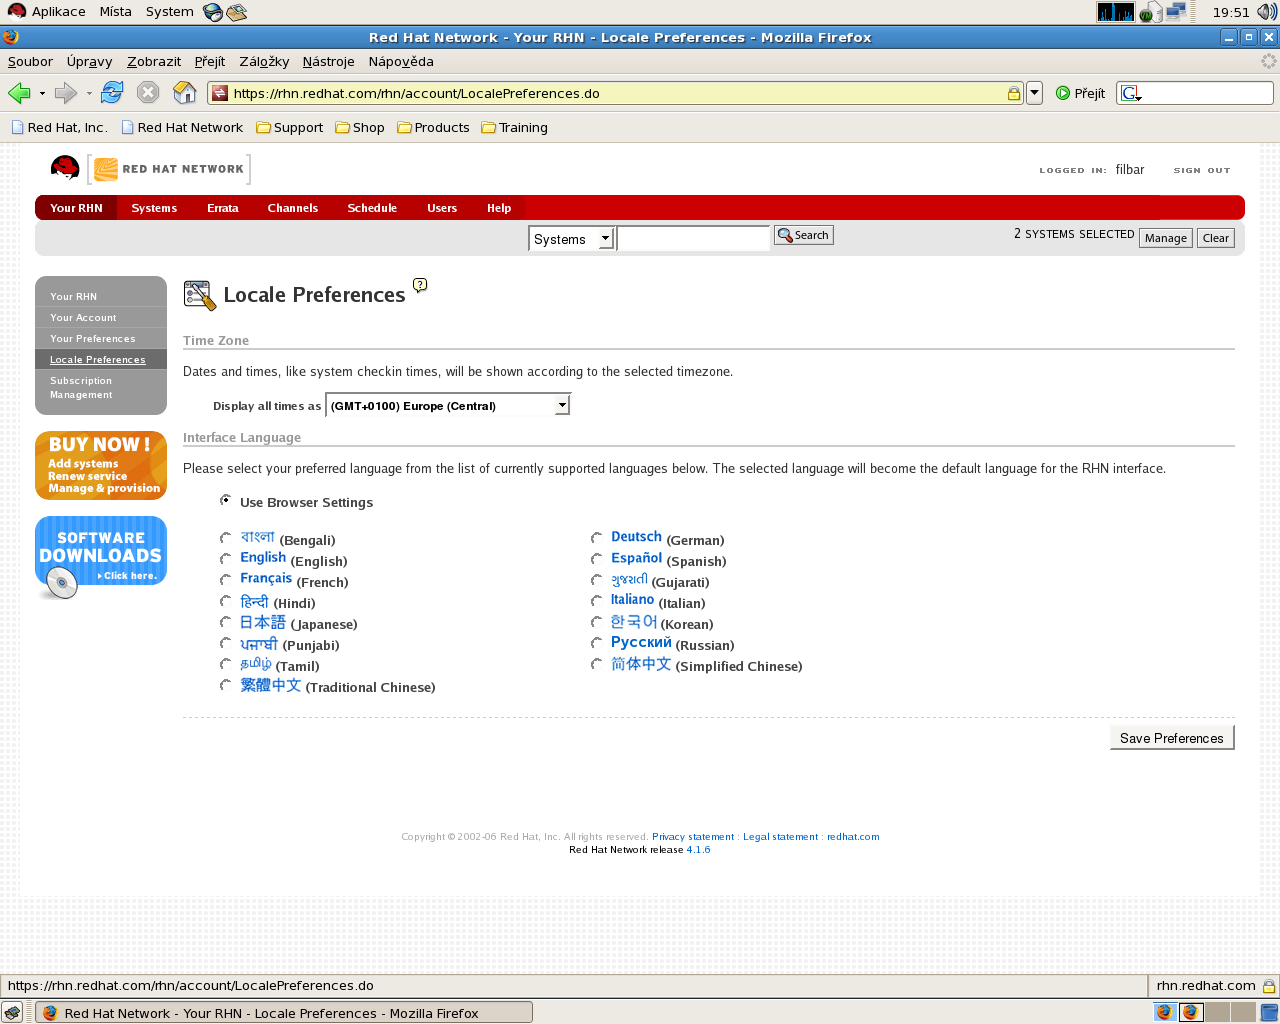Viewport: 1280px width, 1024px height.
Task: Click the Clear selected systems button
Action: (x=1216, y=238)
